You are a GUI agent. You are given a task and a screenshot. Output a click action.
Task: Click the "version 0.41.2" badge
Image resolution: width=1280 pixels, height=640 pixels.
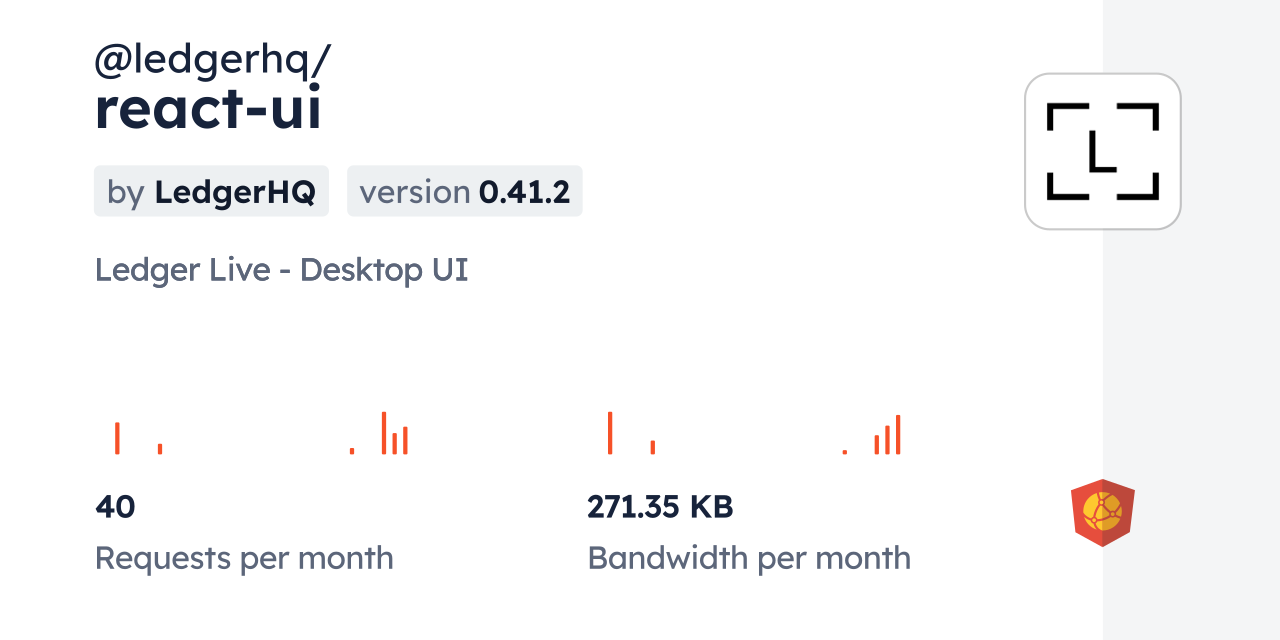(x=464, y=192)
